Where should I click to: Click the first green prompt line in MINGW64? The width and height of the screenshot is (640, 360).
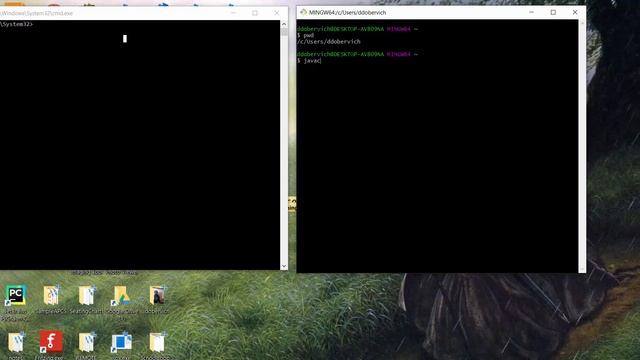tap(358, 29)
